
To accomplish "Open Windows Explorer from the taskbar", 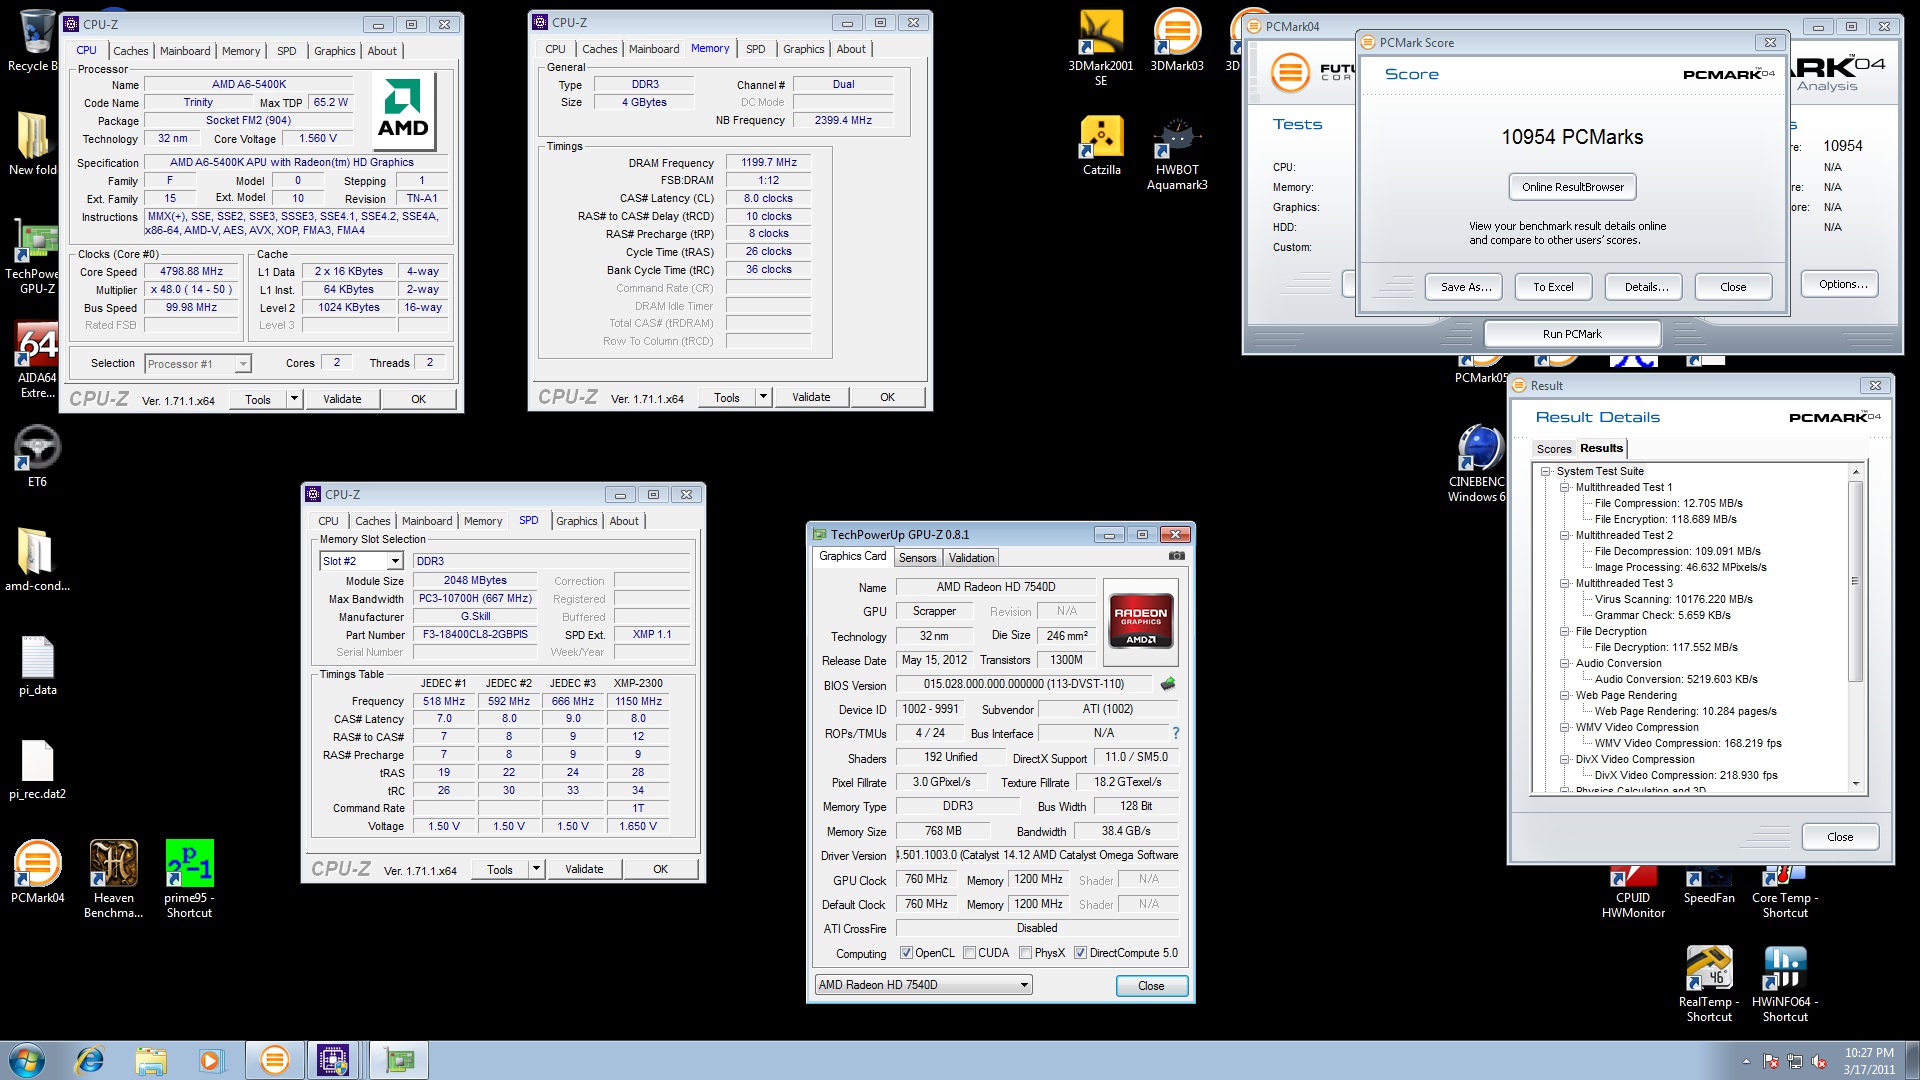I will point(150,1060).
